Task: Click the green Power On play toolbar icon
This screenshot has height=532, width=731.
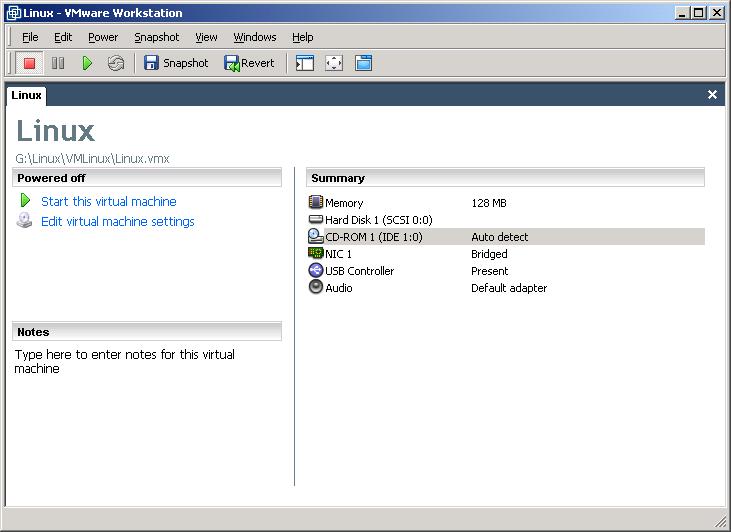Action: (x=87, y=63)
